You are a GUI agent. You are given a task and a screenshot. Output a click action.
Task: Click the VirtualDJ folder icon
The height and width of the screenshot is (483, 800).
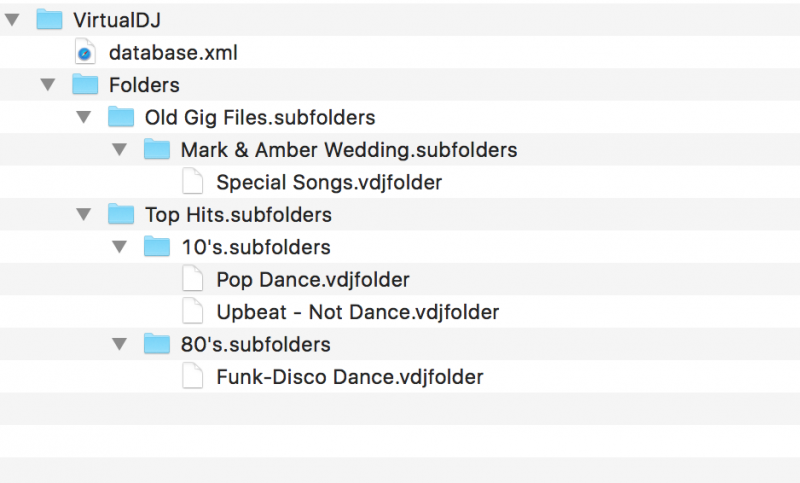point(49,20)
